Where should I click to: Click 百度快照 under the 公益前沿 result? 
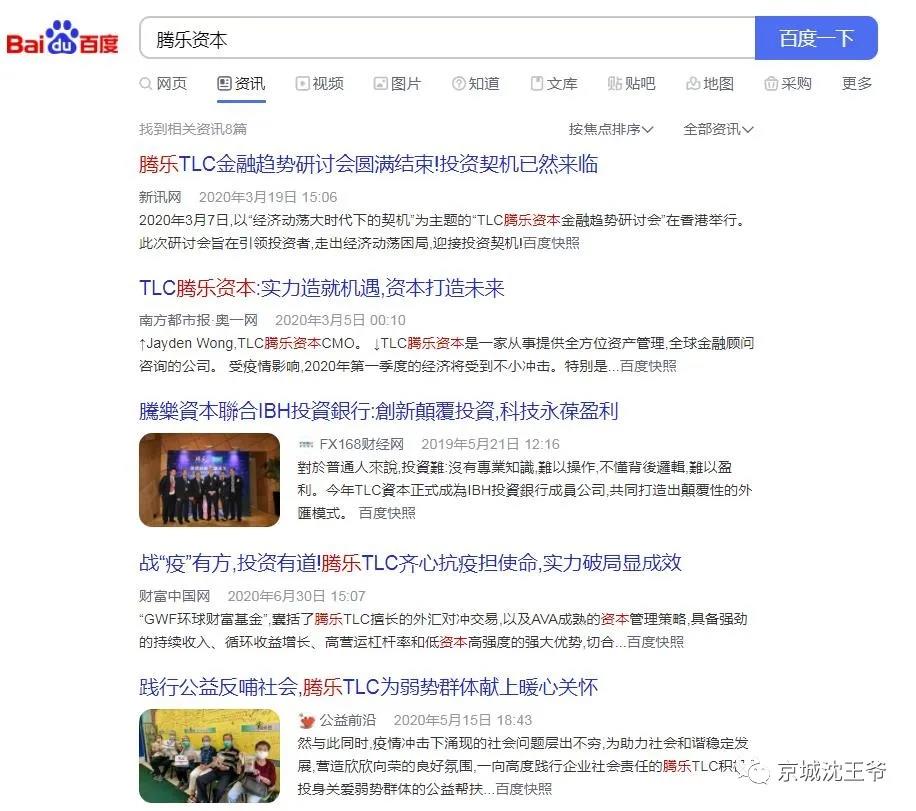point(524,789)
